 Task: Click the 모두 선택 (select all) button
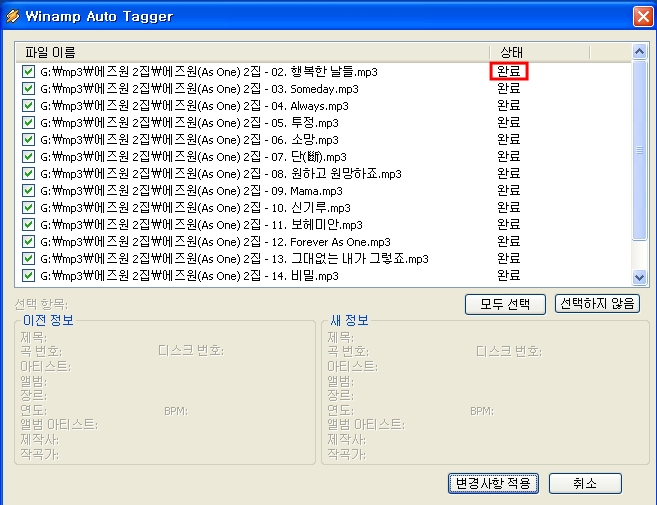click(x=505, y=304)
